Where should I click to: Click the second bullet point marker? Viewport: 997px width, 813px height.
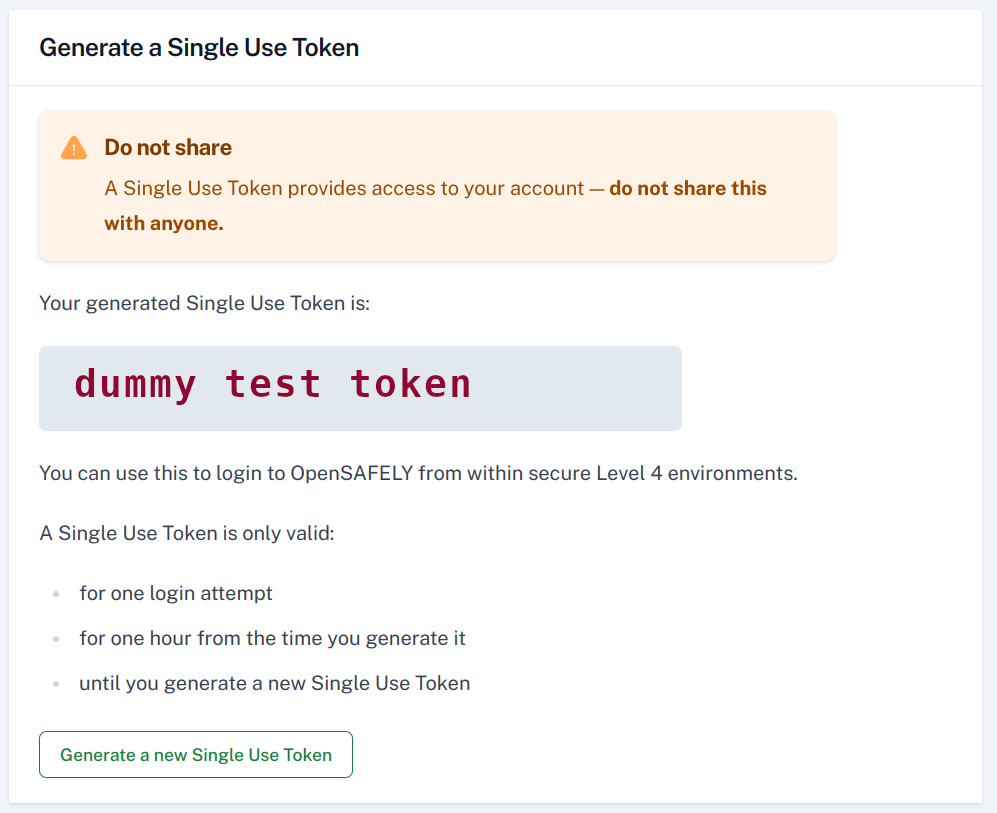pos(55,638)
